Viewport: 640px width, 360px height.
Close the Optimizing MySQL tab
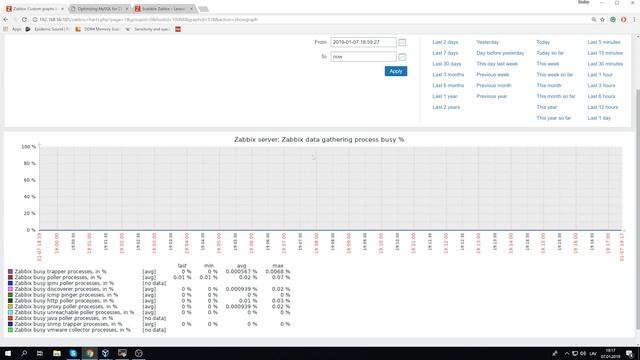pos(127,9)
